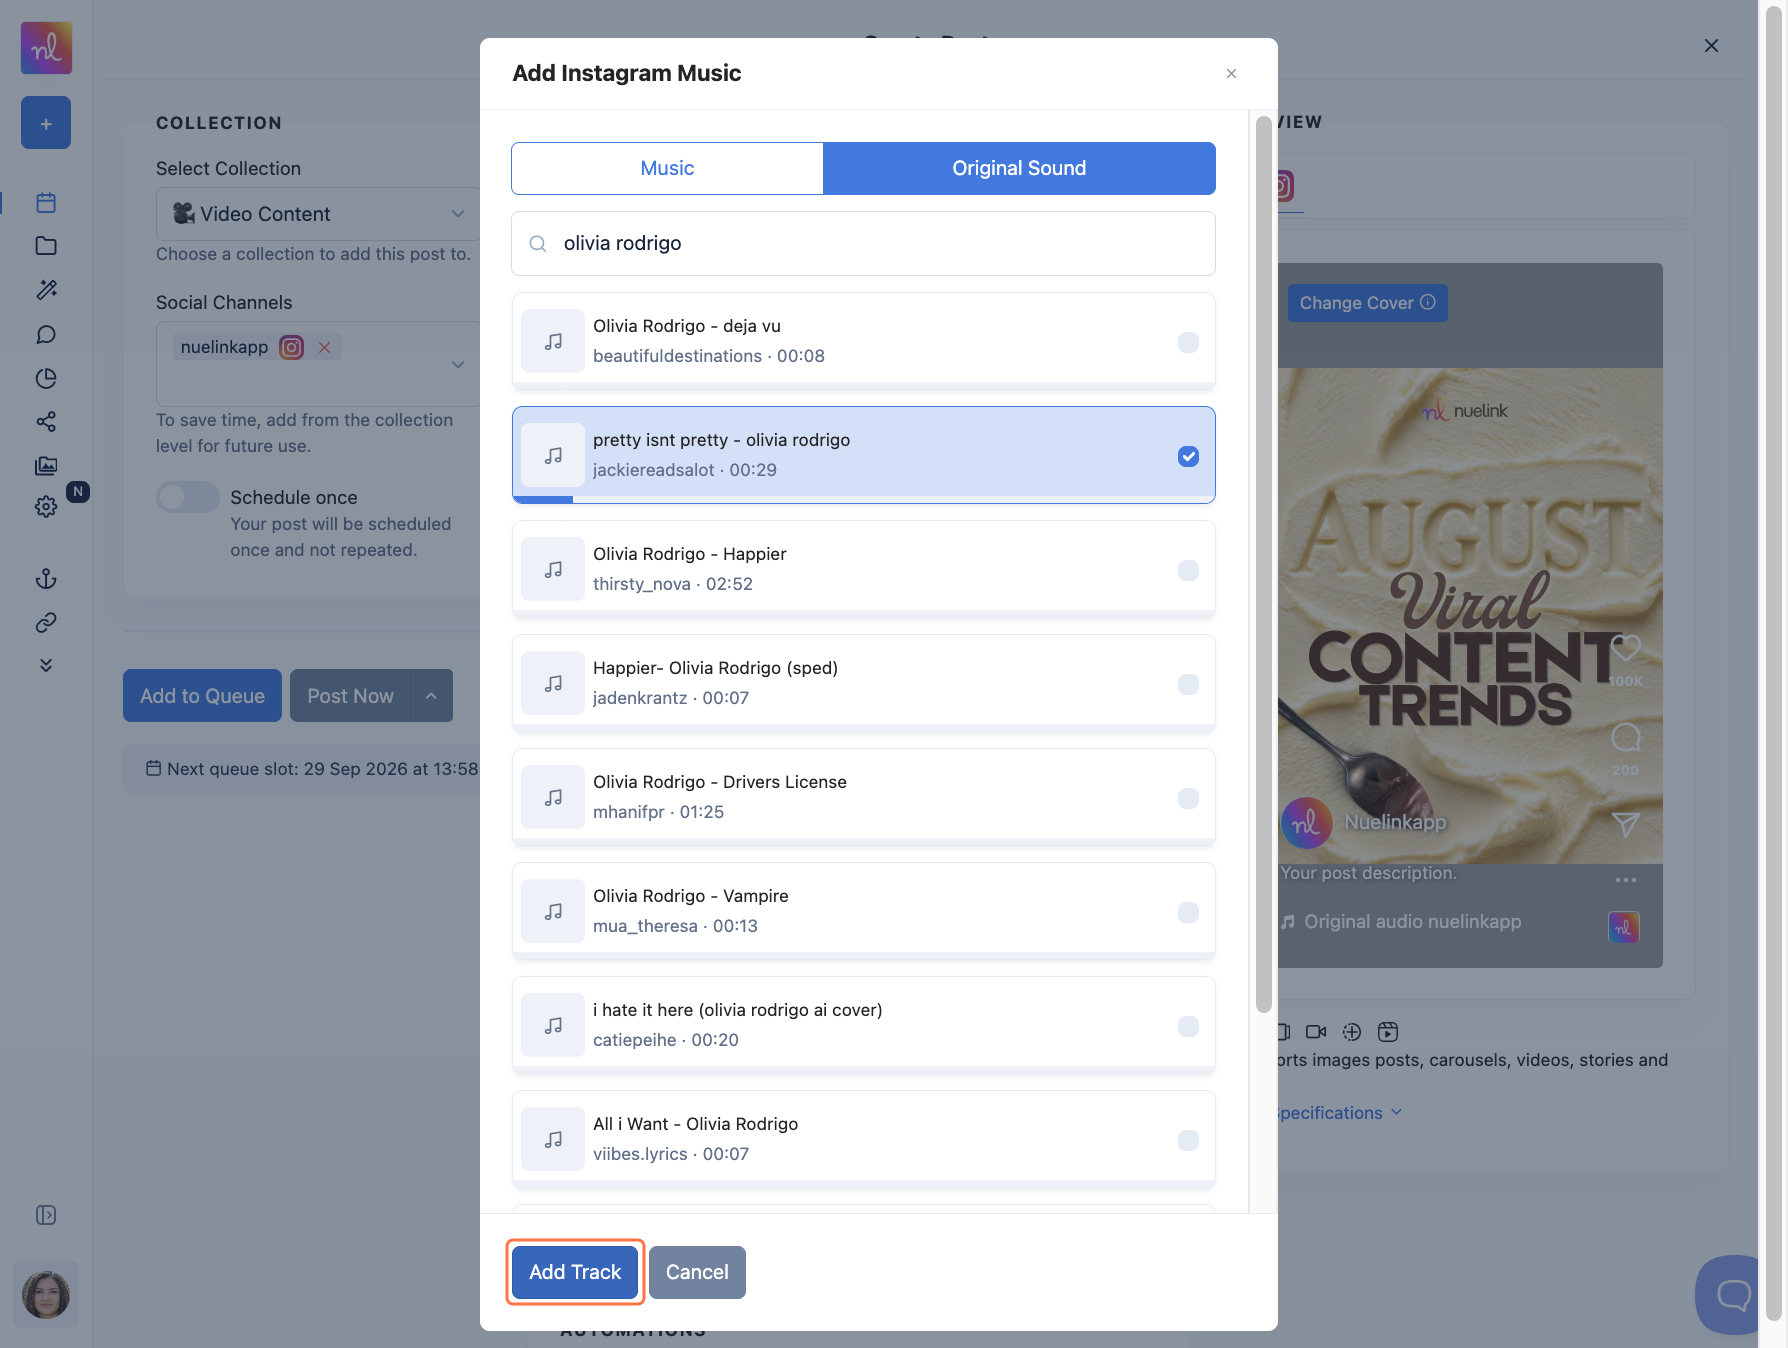Click the blue plus create button

point(46,123)
